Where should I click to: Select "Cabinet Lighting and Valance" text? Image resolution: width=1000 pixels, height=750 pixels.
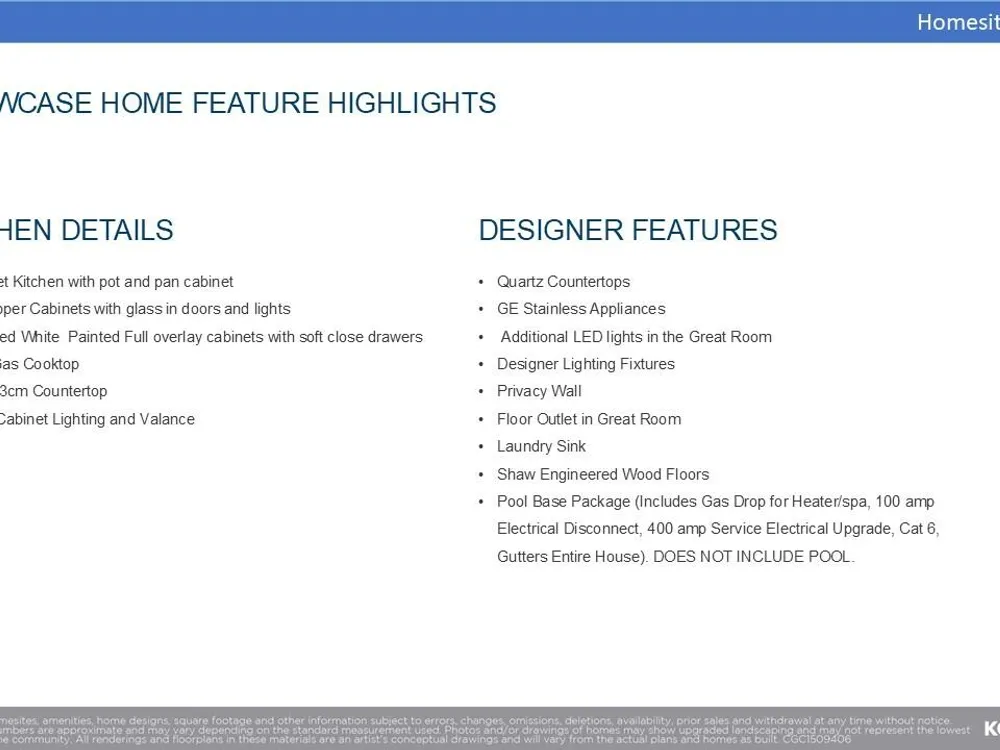tap(97, 419)
